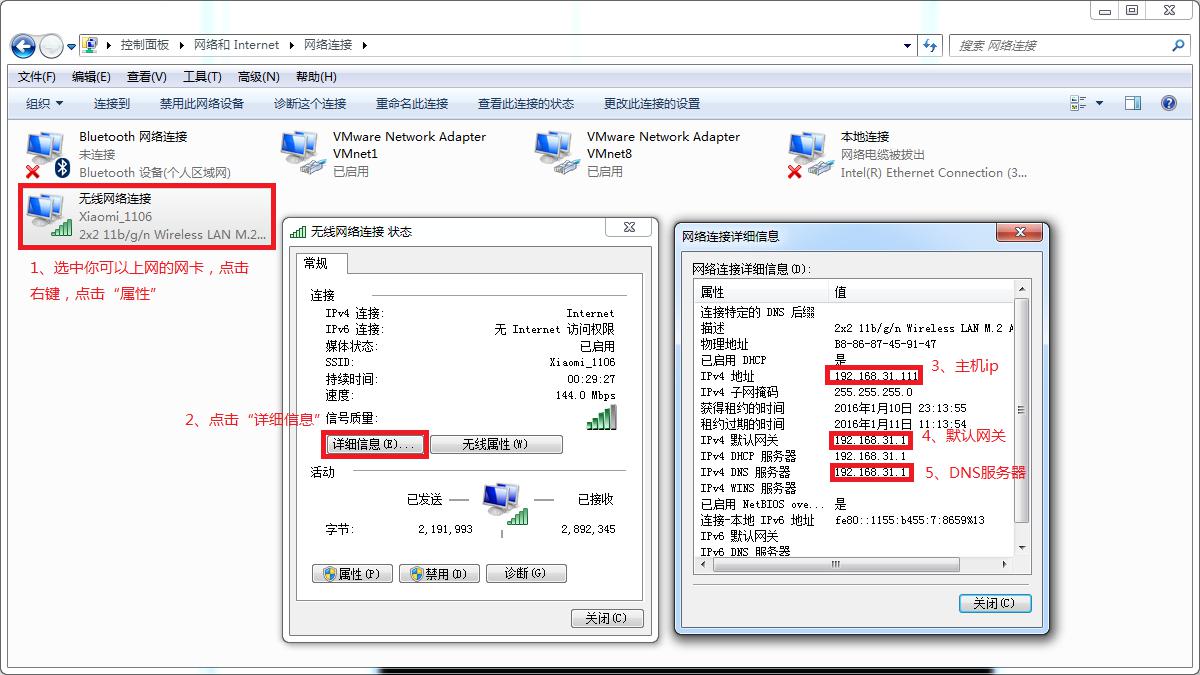Close the 无线网络连接 状态 dialog with X
The height and width of the screenshot is (675, 1200).
[x=630, y=228]
